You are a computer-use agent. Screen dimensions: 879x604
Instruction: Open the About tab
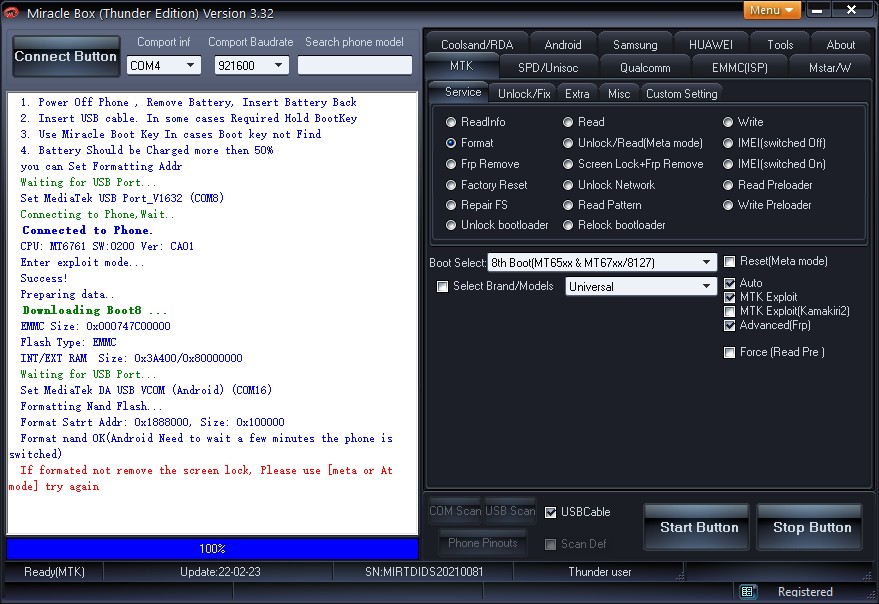[x=840, y=44]
